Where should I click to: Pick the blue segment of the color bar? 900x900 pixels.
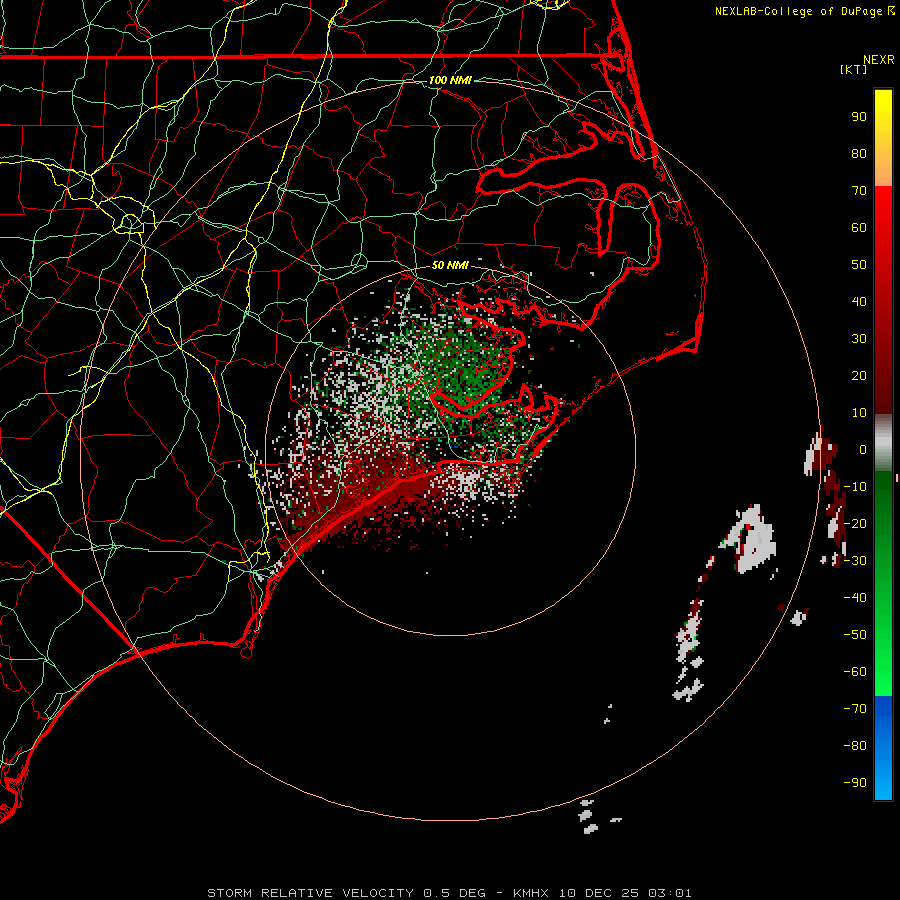(883, 748)
